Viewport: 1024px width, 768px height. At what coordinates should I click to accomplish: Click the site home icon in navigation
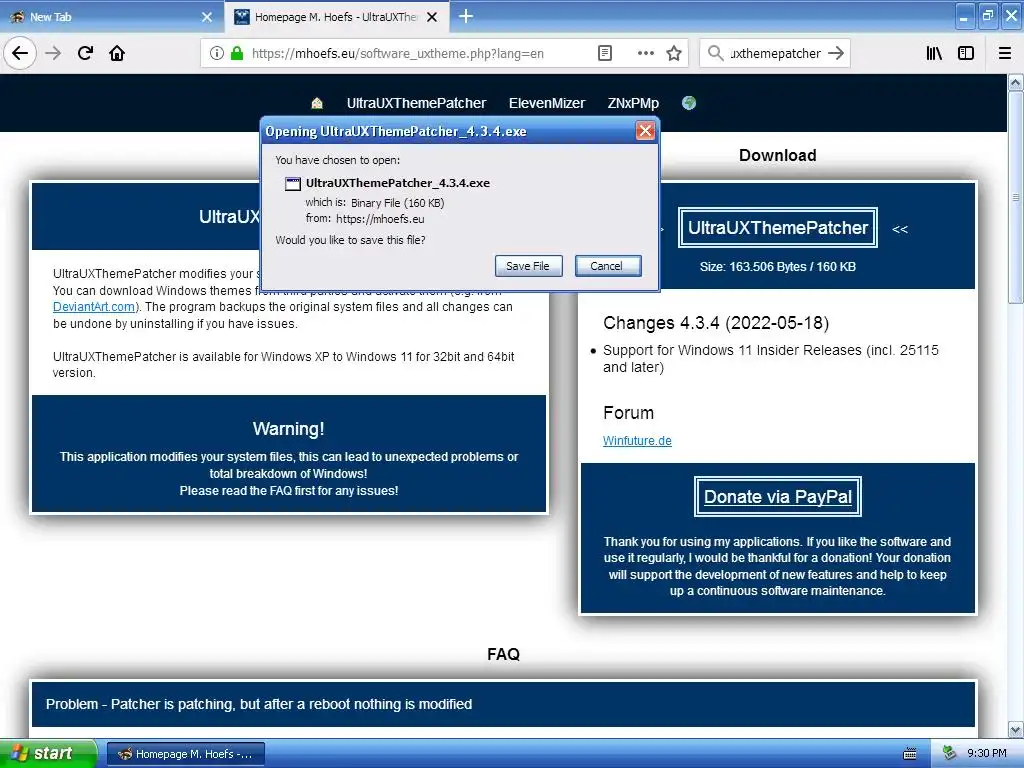[317, 103]
